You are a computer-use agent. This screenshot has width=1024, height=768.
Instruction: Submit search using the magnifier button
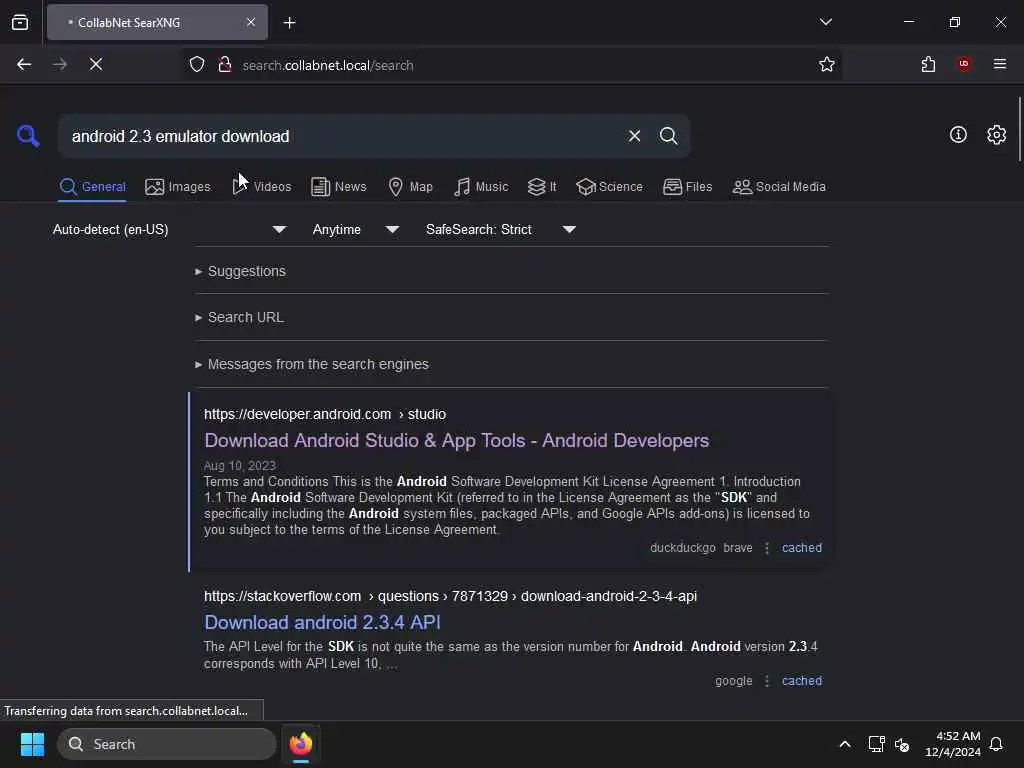(668, 136)
